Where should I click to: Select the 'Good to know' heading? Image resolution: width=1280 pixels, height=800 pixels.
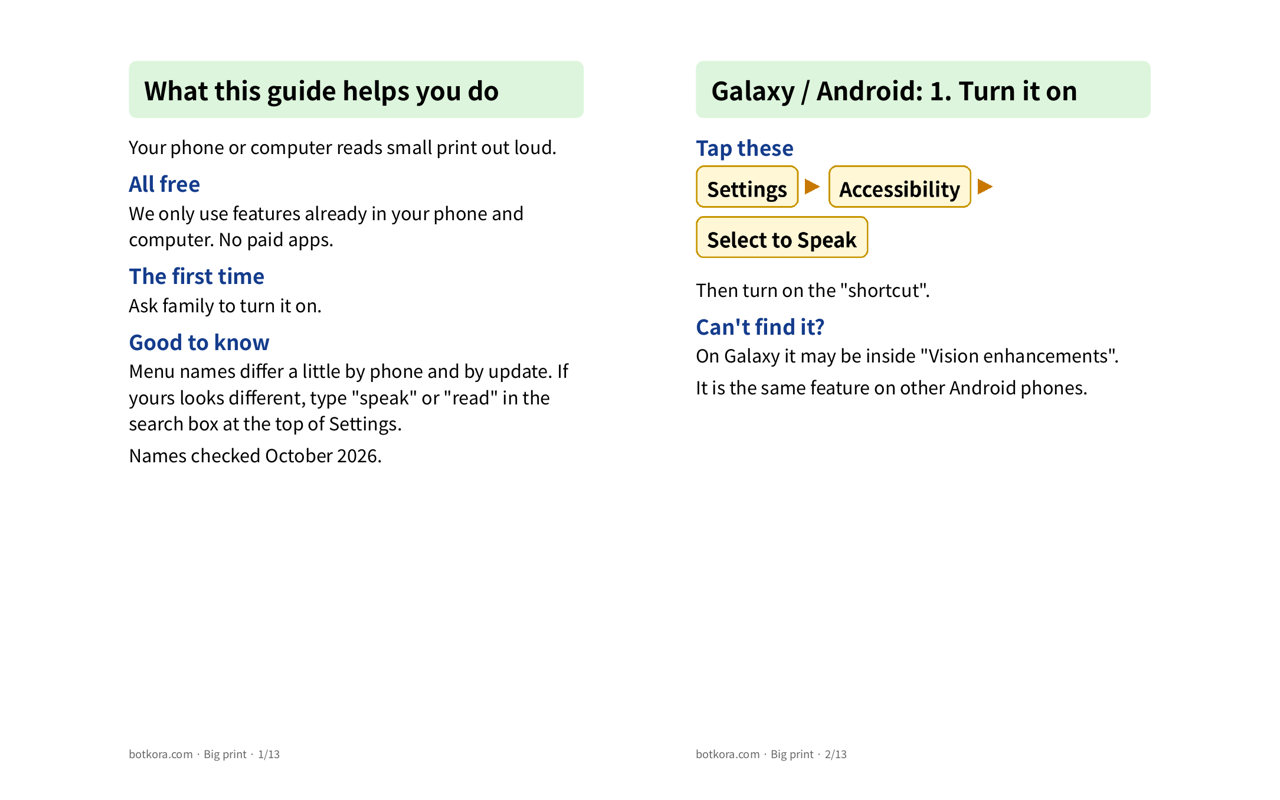pos(199,342)
